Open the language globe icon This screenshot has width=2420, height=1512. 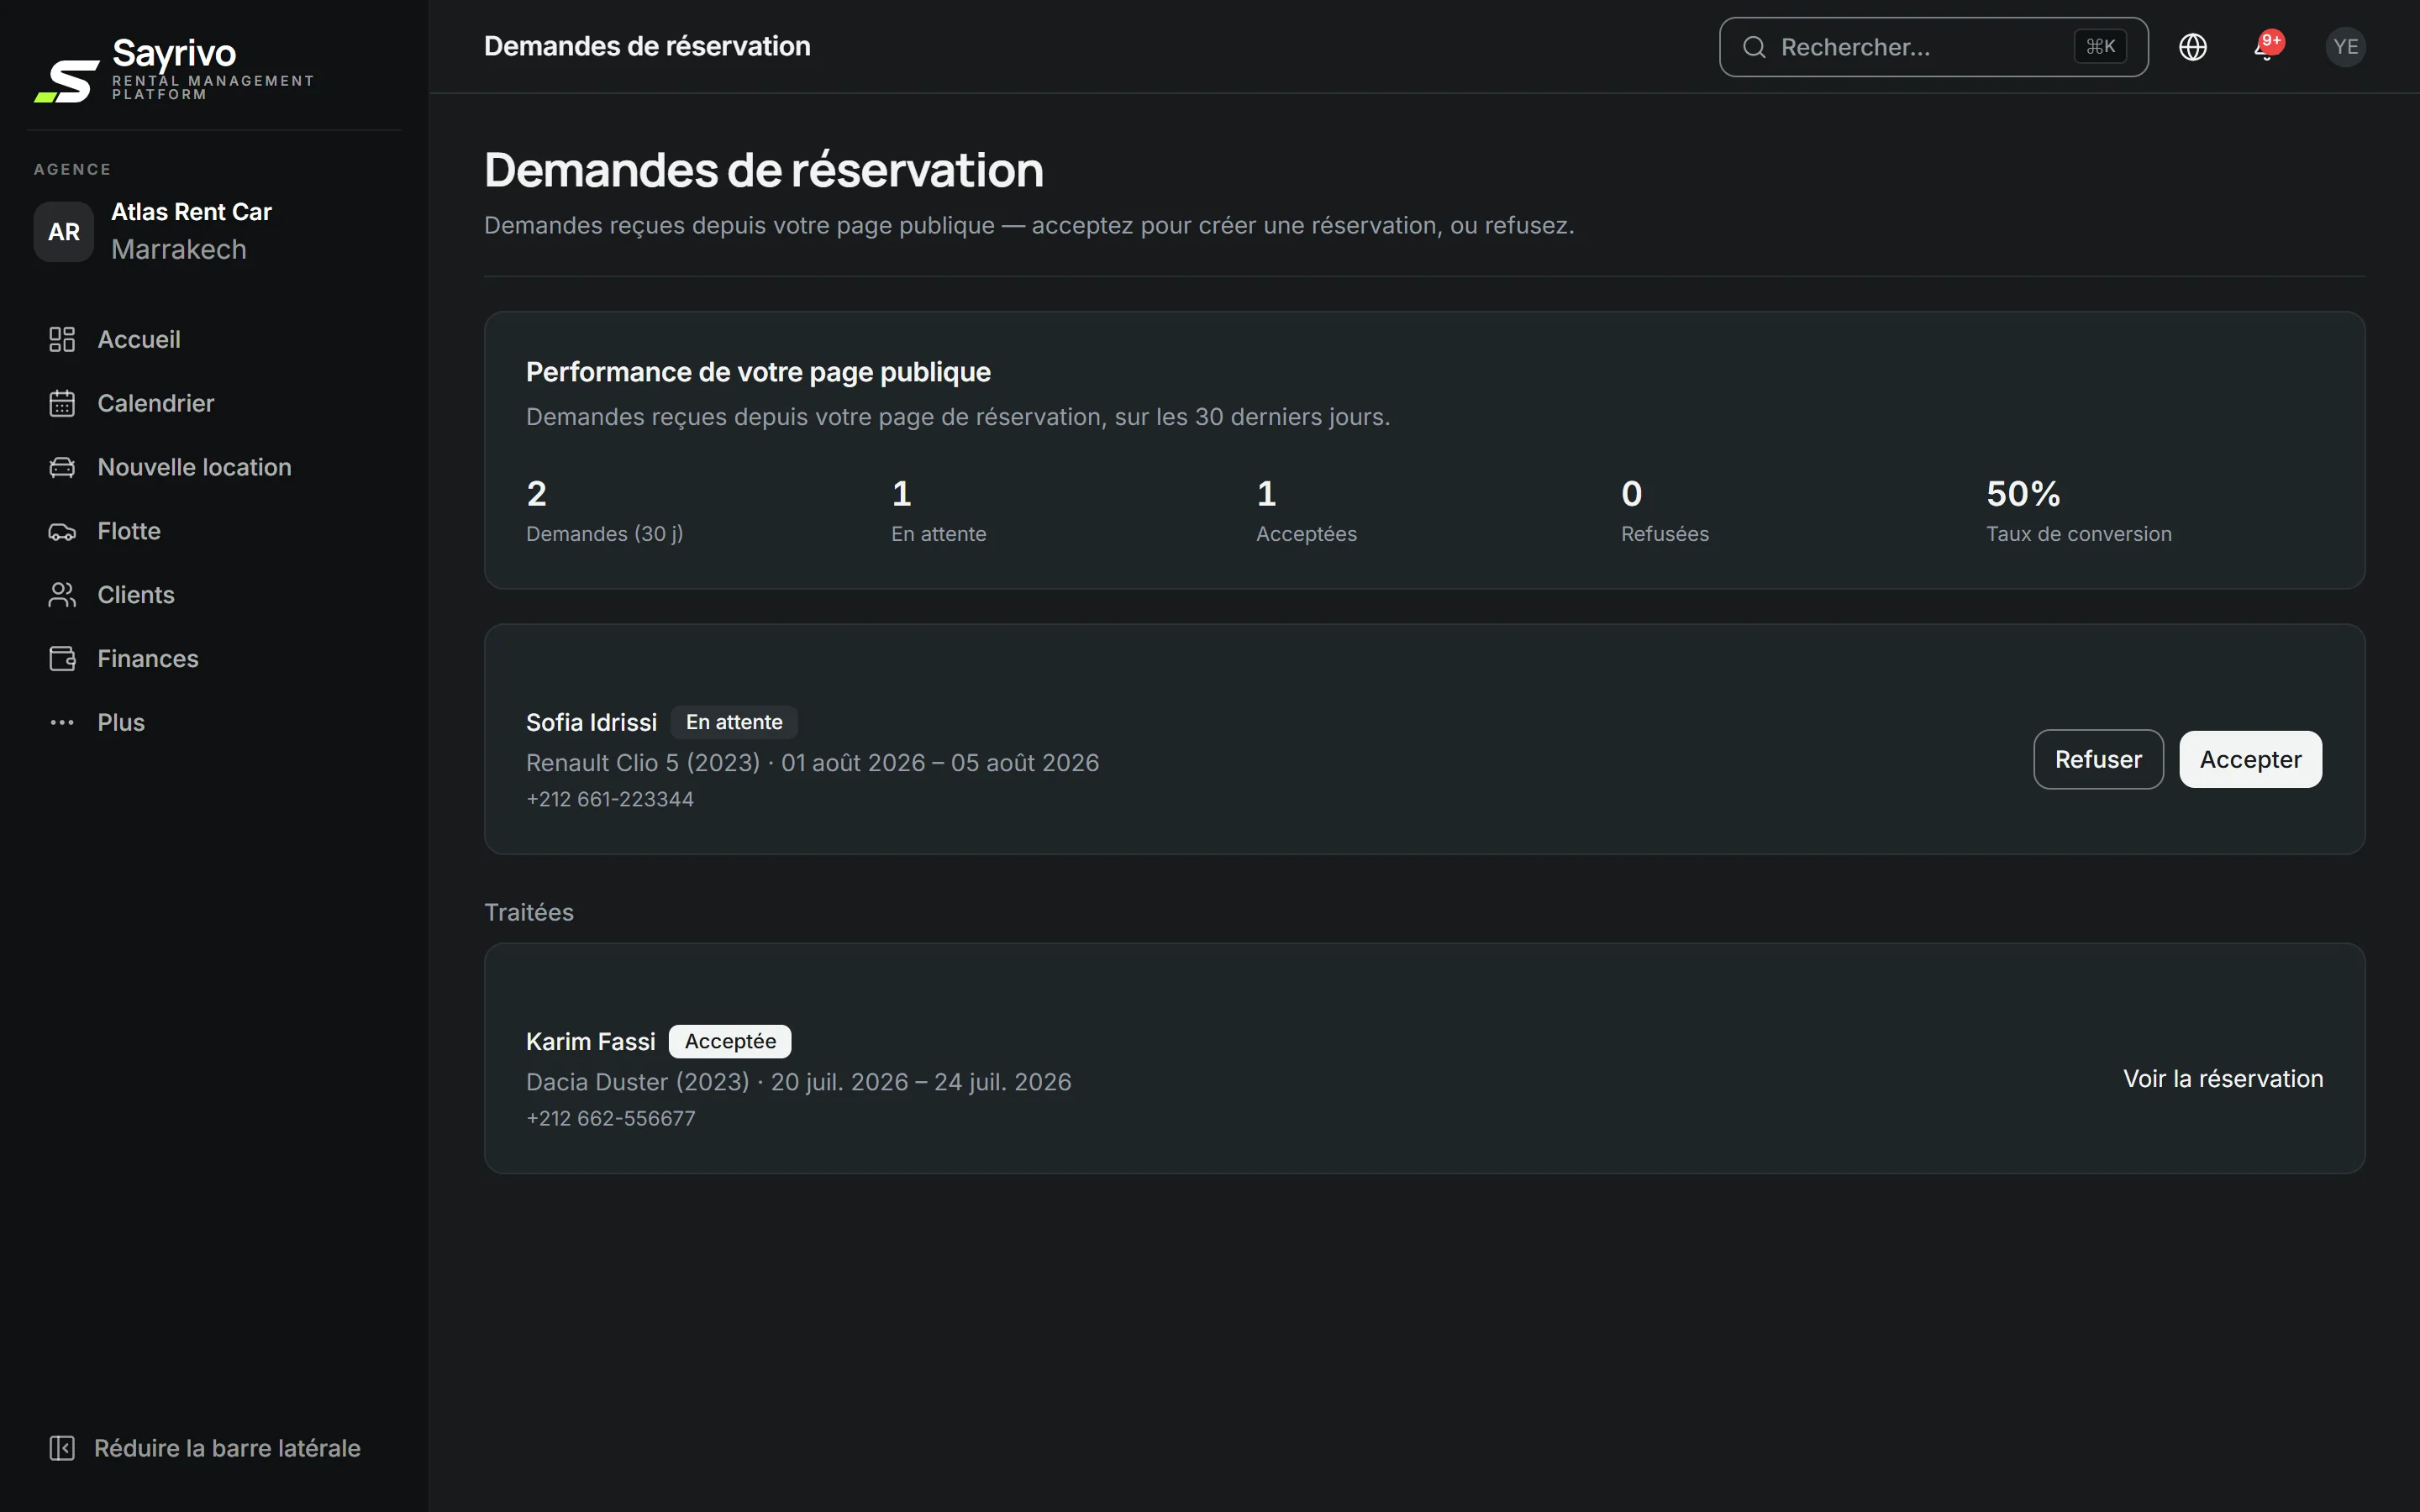2193,47
